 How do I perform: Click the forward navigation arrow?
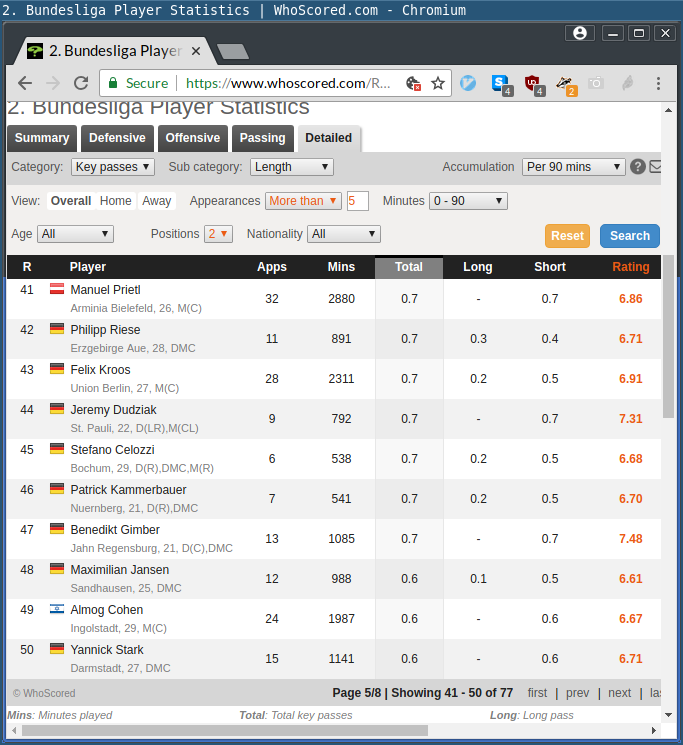[x=53, y=84]
